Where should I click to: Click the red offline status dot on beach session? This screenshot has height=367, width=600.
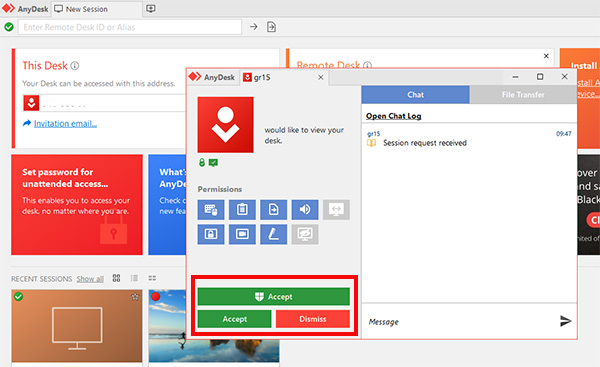155,297
